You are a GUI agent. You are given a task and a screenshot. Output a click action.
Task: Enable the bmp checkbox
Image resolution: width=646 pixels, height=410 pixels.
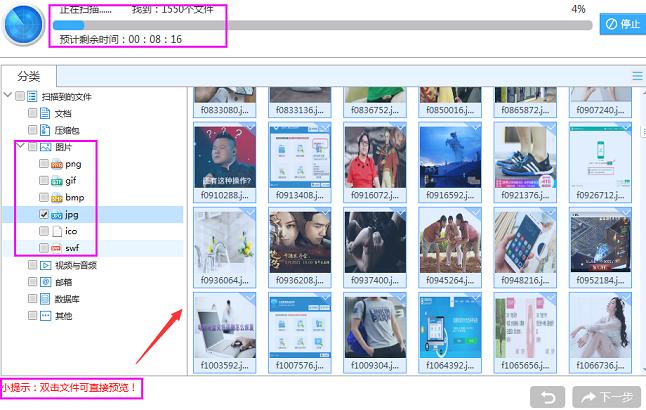pyautogui.click(x=44, y=197)
